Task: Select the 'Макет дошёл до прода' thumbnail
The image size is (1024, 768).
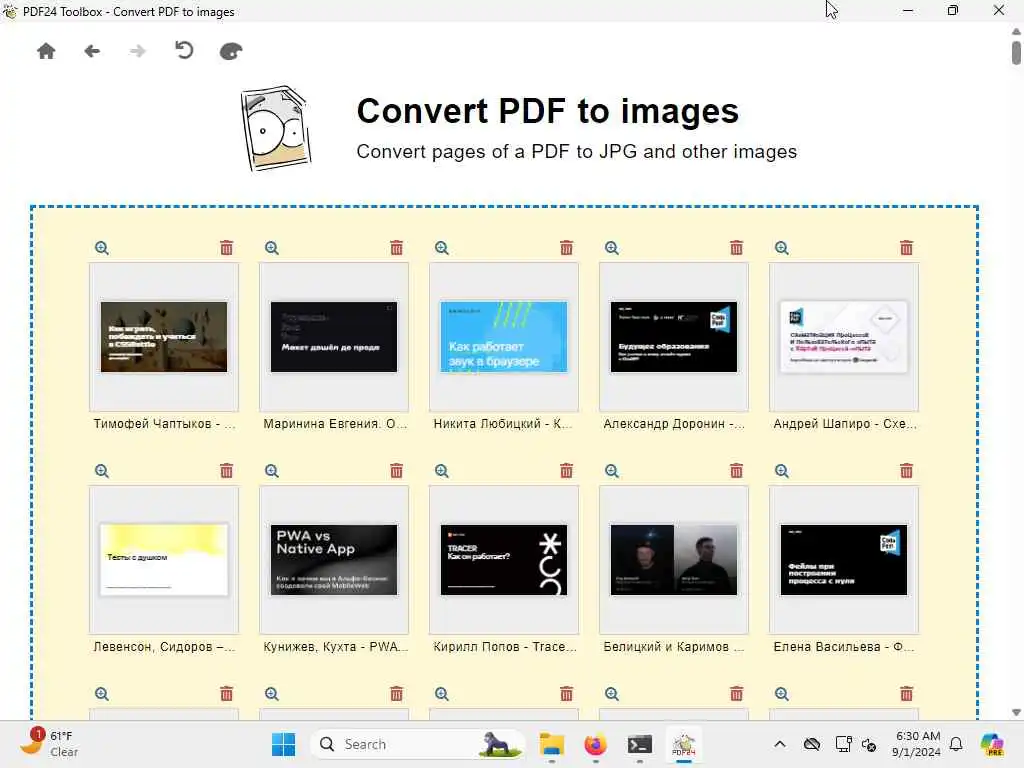Action: 334,337
